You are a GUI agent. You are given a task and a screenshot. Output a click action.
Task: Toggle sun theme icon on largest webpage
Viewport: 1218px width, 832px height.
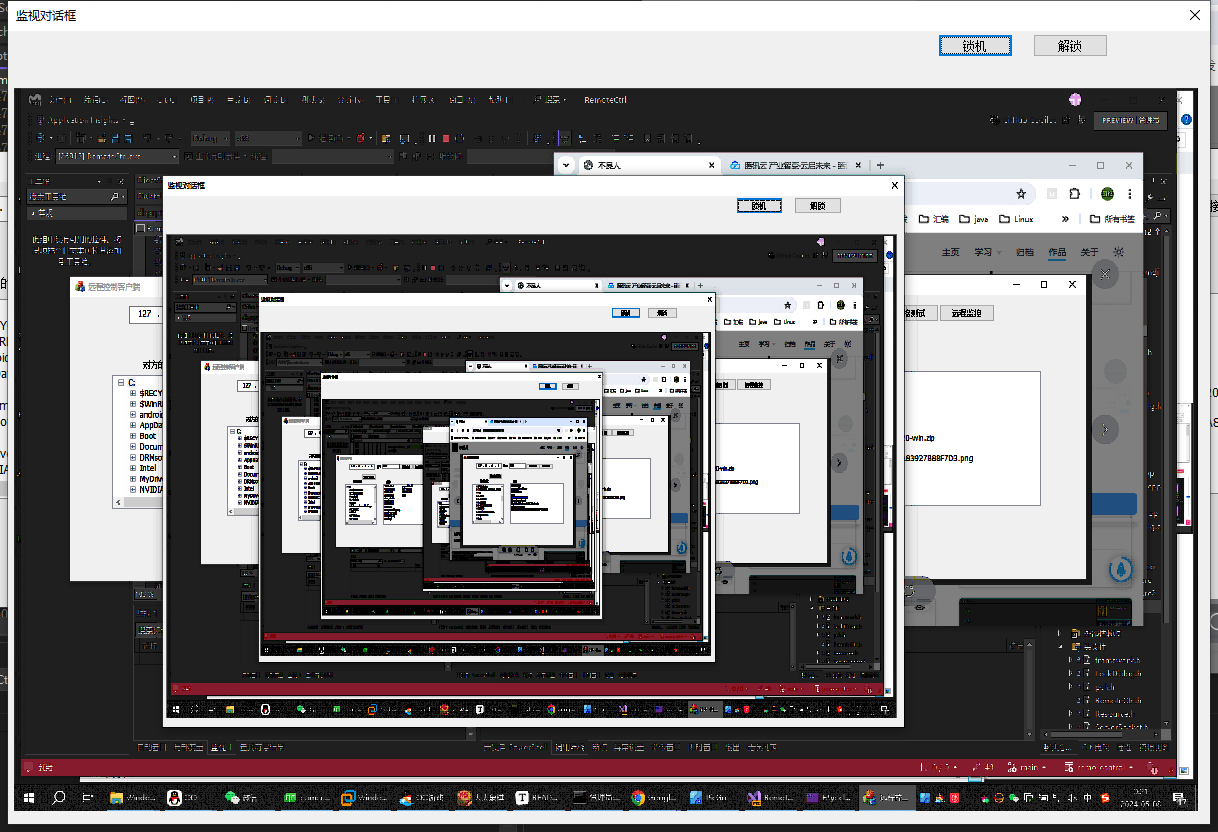(1119, 252)
